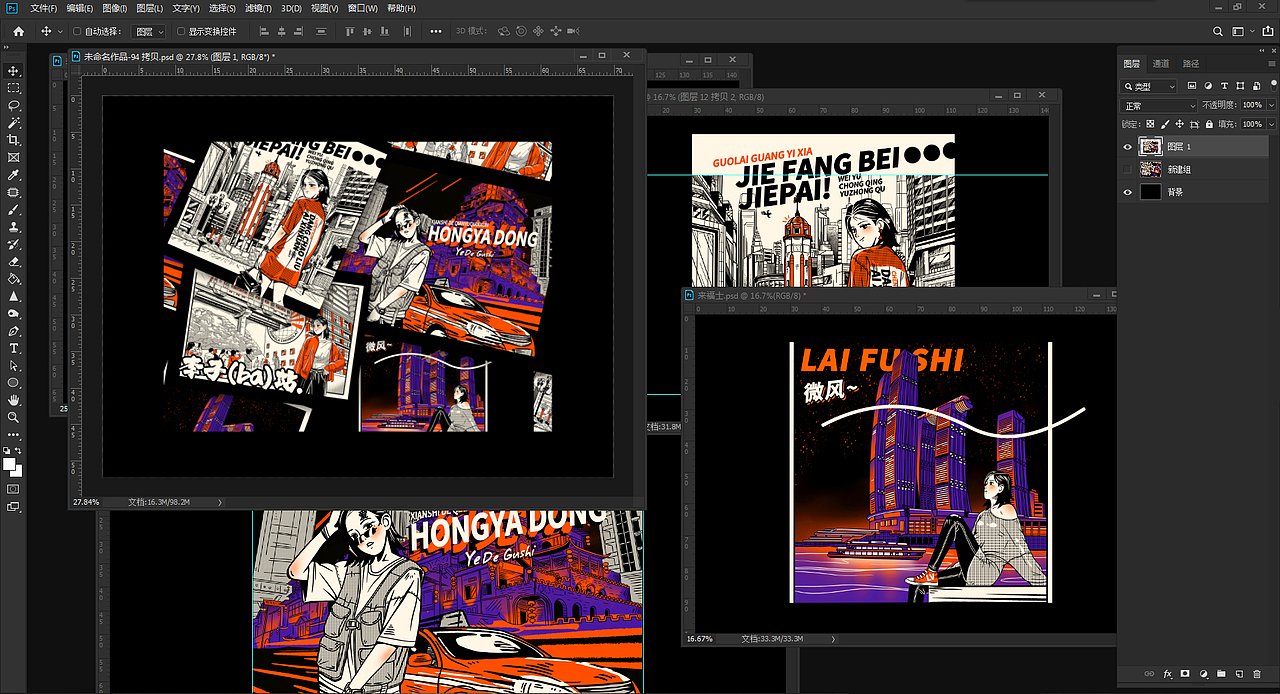Screen dimensions: 1280x694
Task: Toggle the lock all padlock icon
Action: click(1209, 124)
